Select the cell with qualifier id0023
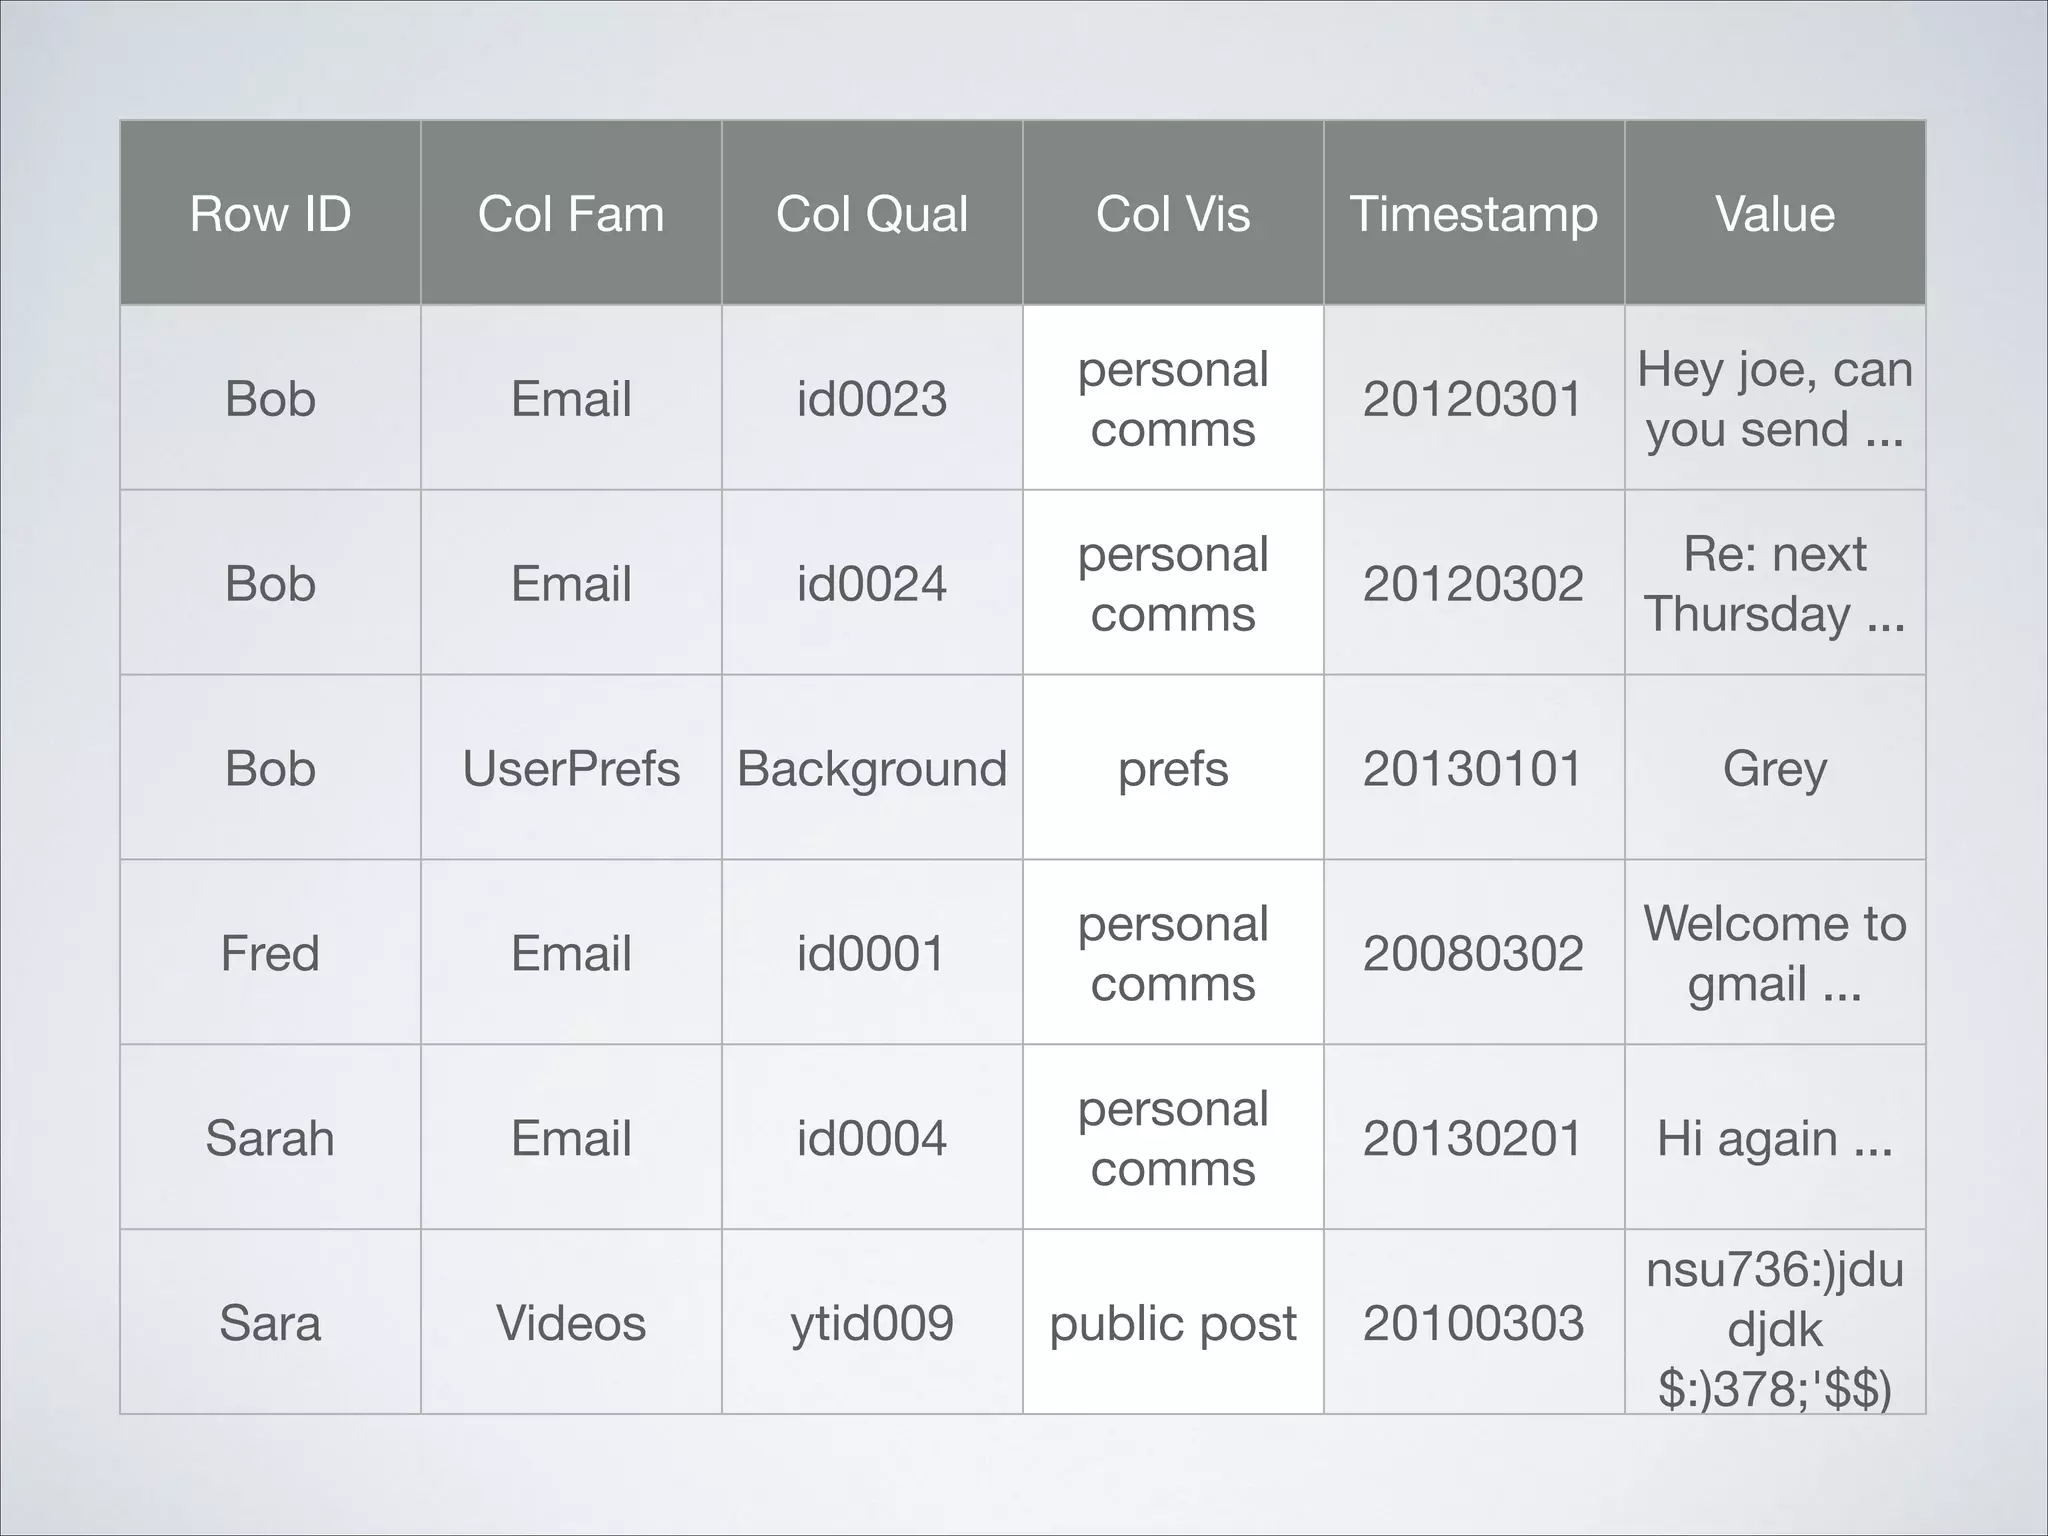2048x1536 pixels. 872,398
